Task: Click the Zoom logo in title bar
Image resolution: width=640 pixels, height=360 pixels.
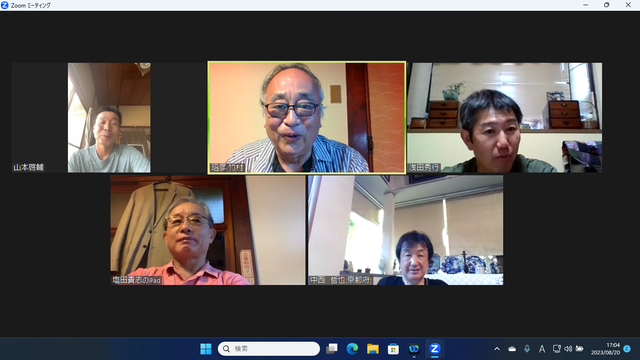Action: [x=4, y=5]
